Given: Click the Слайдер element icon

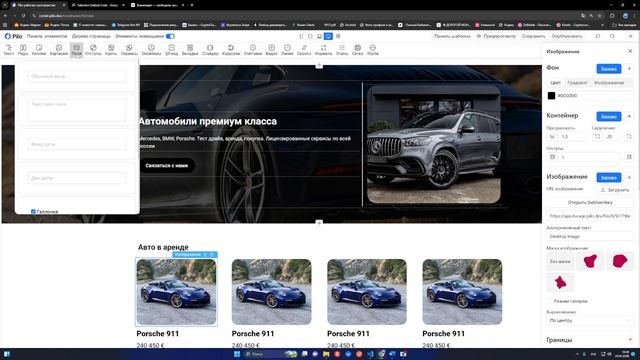Looking at the screenshot, I should (210, 50).
